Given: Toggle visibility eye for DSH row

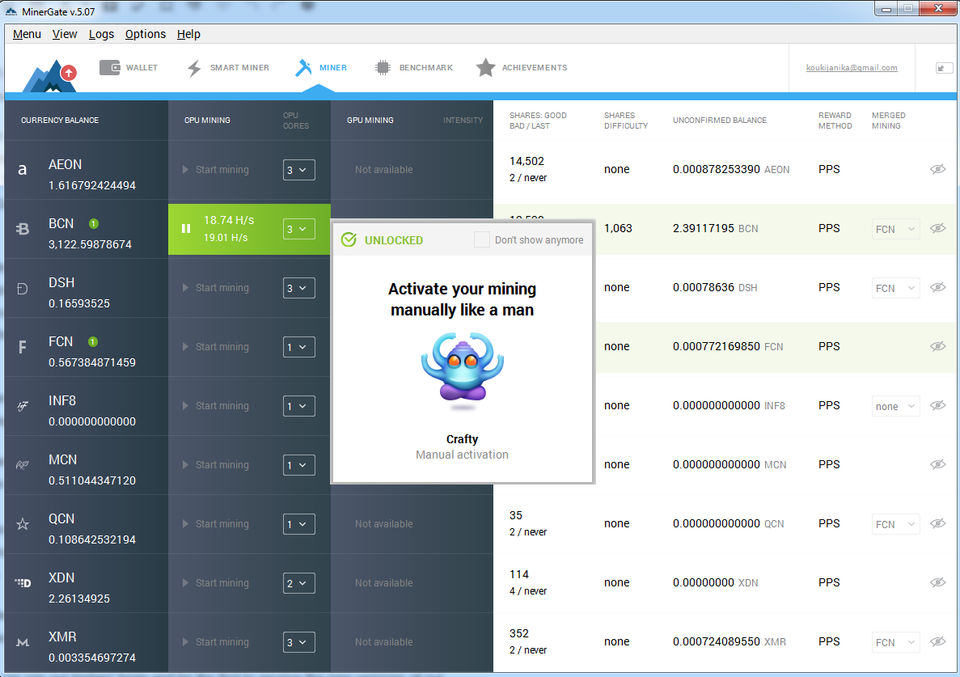Looking at the screenshot, I should [x=937, y=287].
